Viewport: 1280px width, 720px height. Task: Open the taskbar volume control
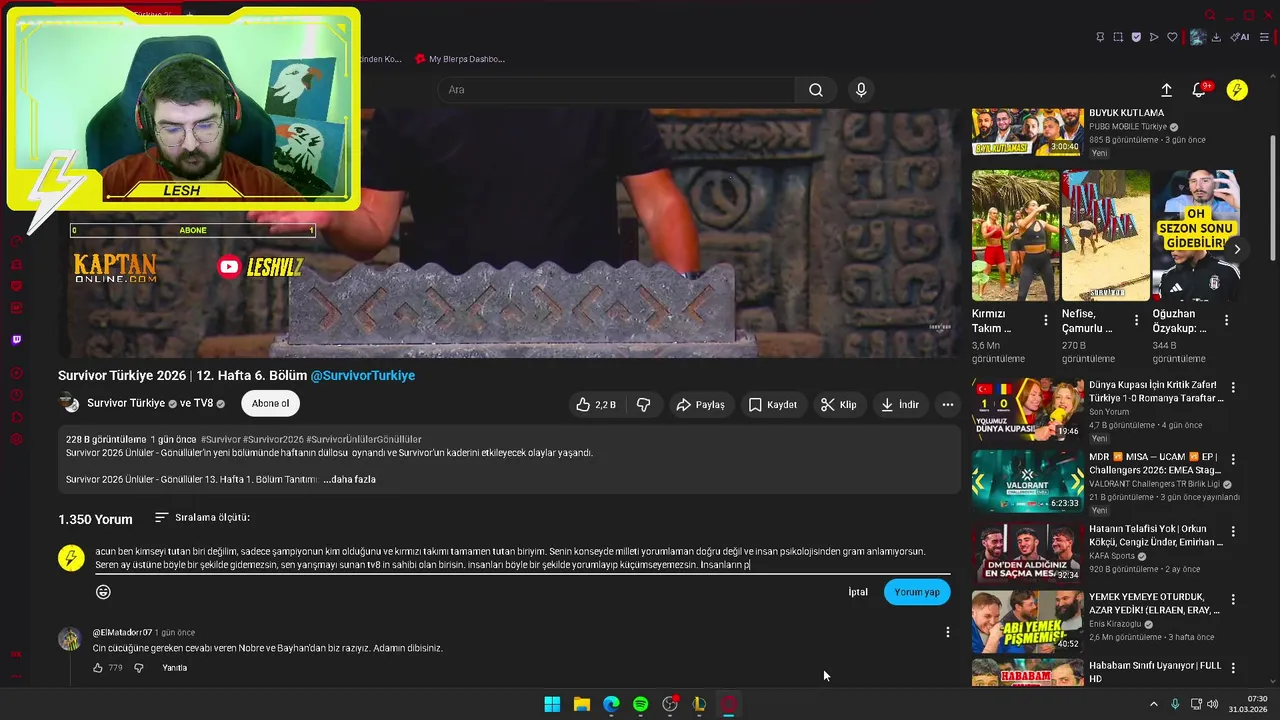(1212, 704)
